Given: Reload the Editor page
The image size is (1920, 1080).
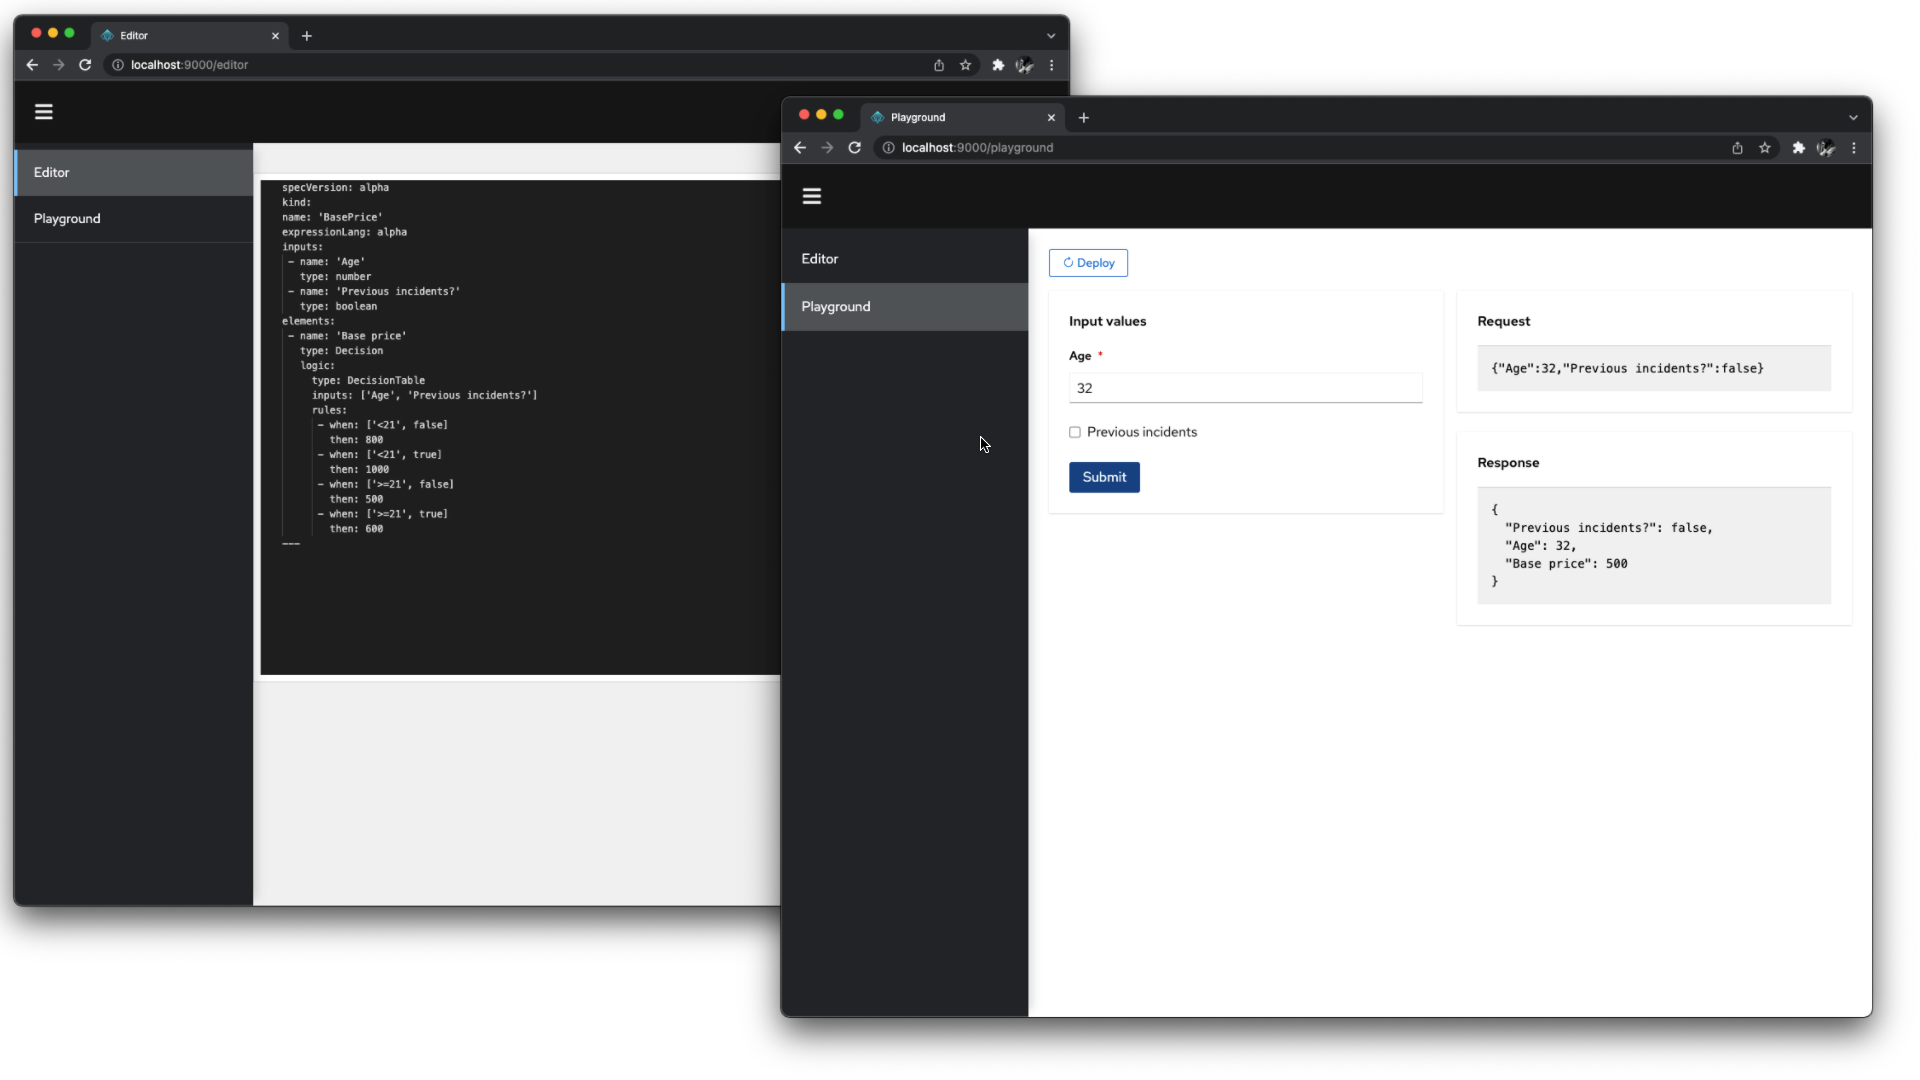Looking at the screenshot, I should [85, 65].
